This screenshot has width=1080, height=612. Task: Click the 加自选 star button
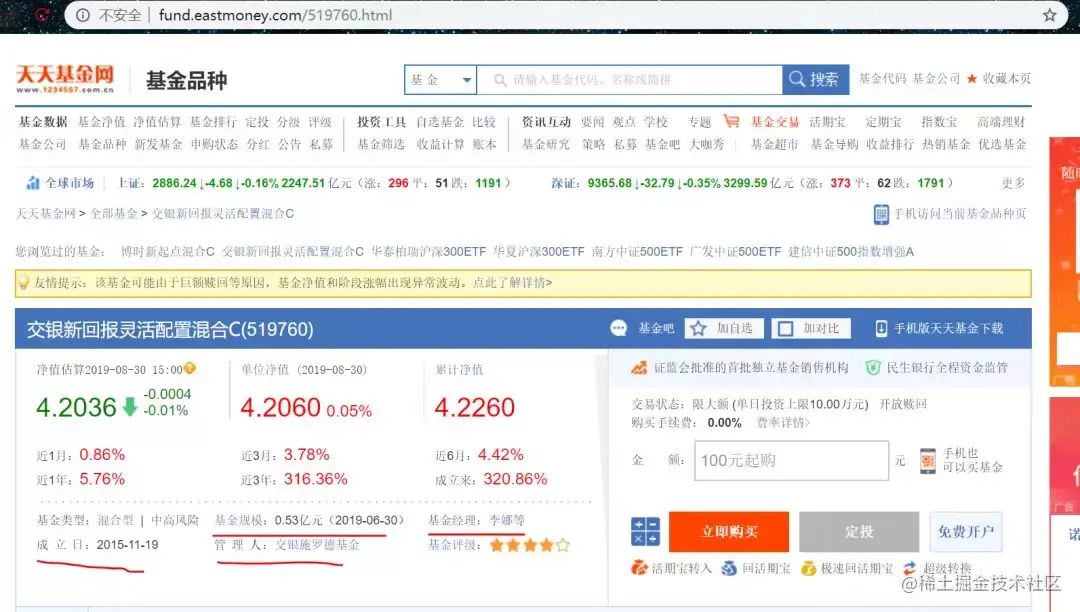point(723,328)
